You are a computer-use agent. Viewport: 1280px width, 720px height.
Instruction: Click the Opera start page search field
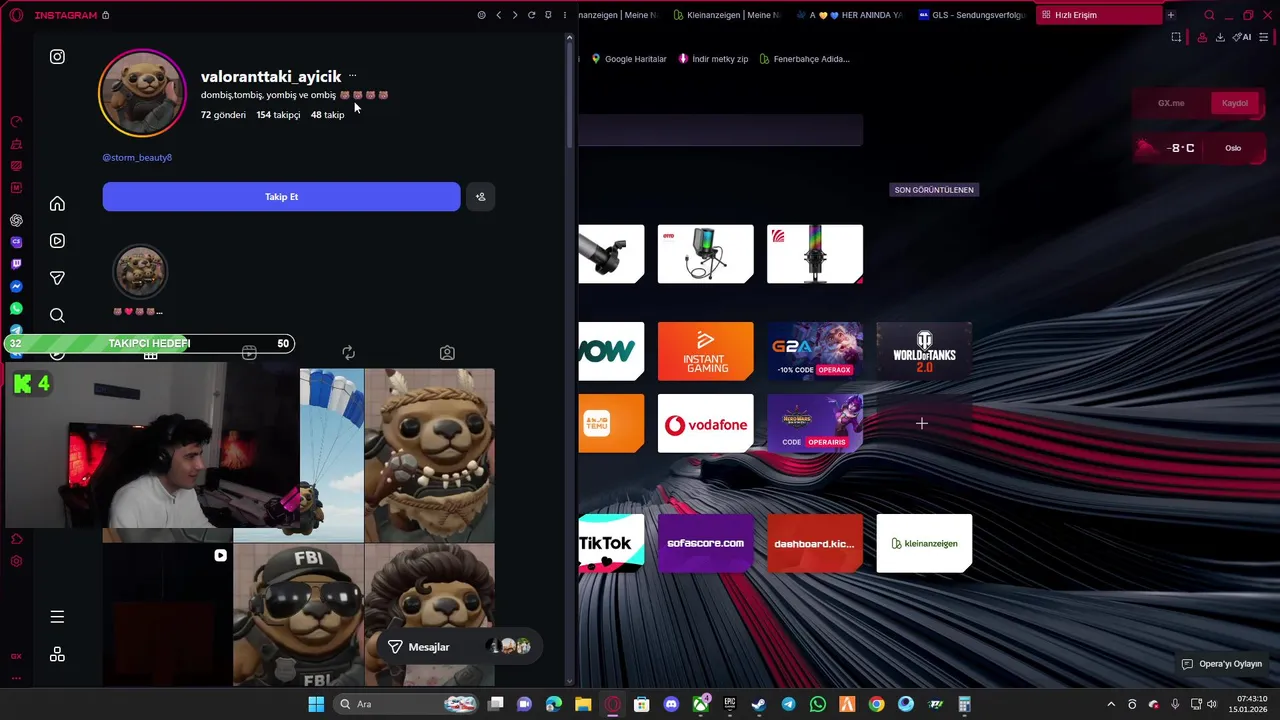[x=720, y=130]
